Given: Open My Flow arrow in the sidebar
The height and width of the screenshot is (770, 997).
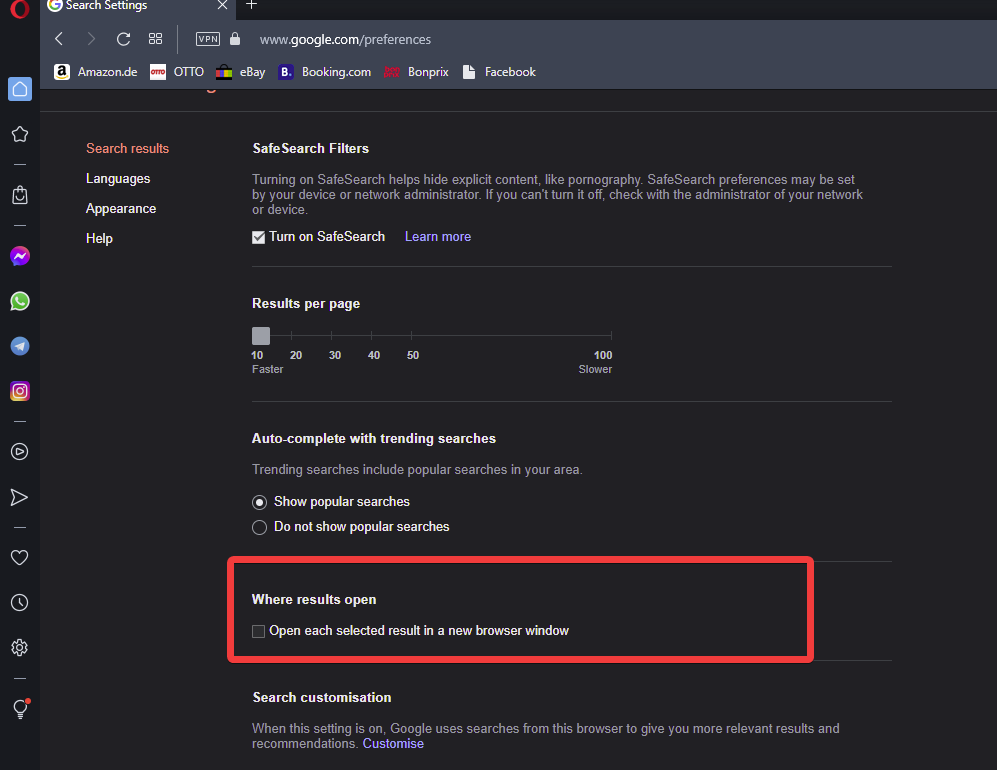Looking at the screenshot, I should pyautogui.click(x=20, y=497).
